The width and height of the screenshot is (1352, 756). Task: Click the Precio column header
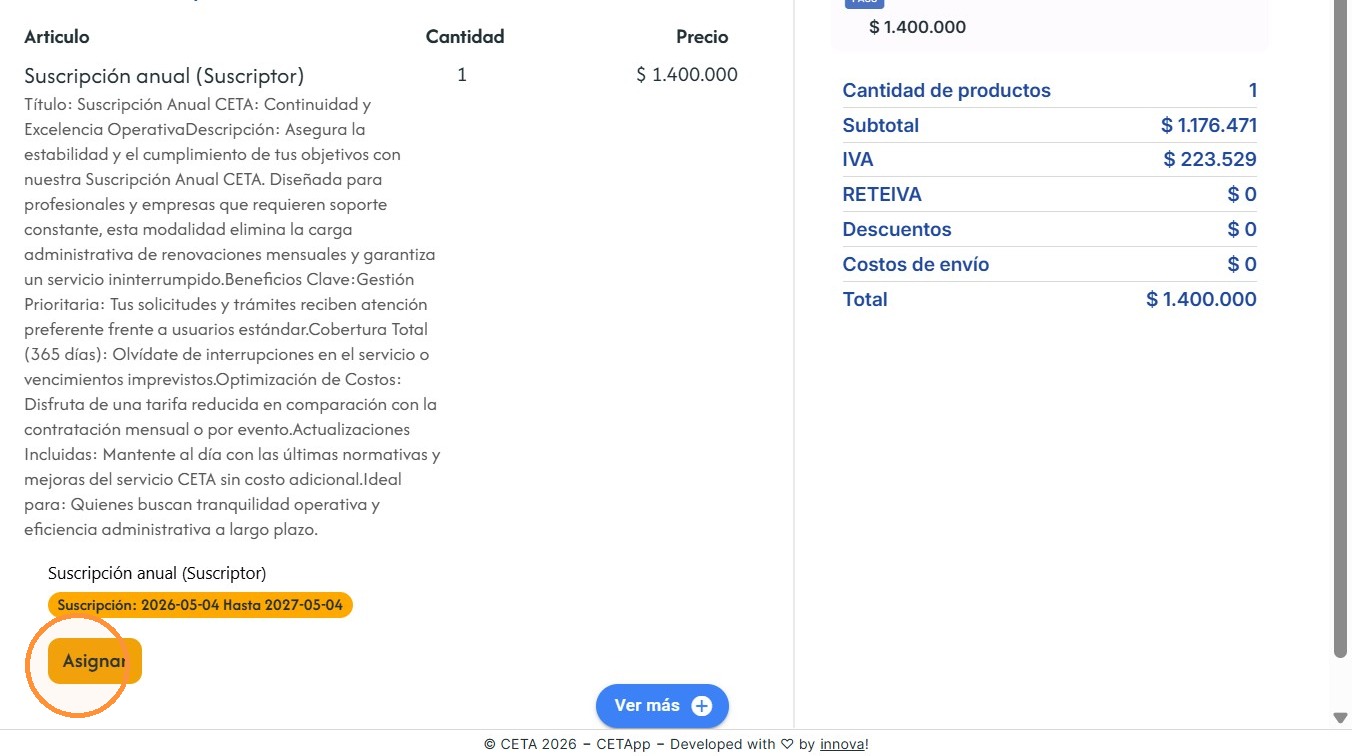point(702,37)
